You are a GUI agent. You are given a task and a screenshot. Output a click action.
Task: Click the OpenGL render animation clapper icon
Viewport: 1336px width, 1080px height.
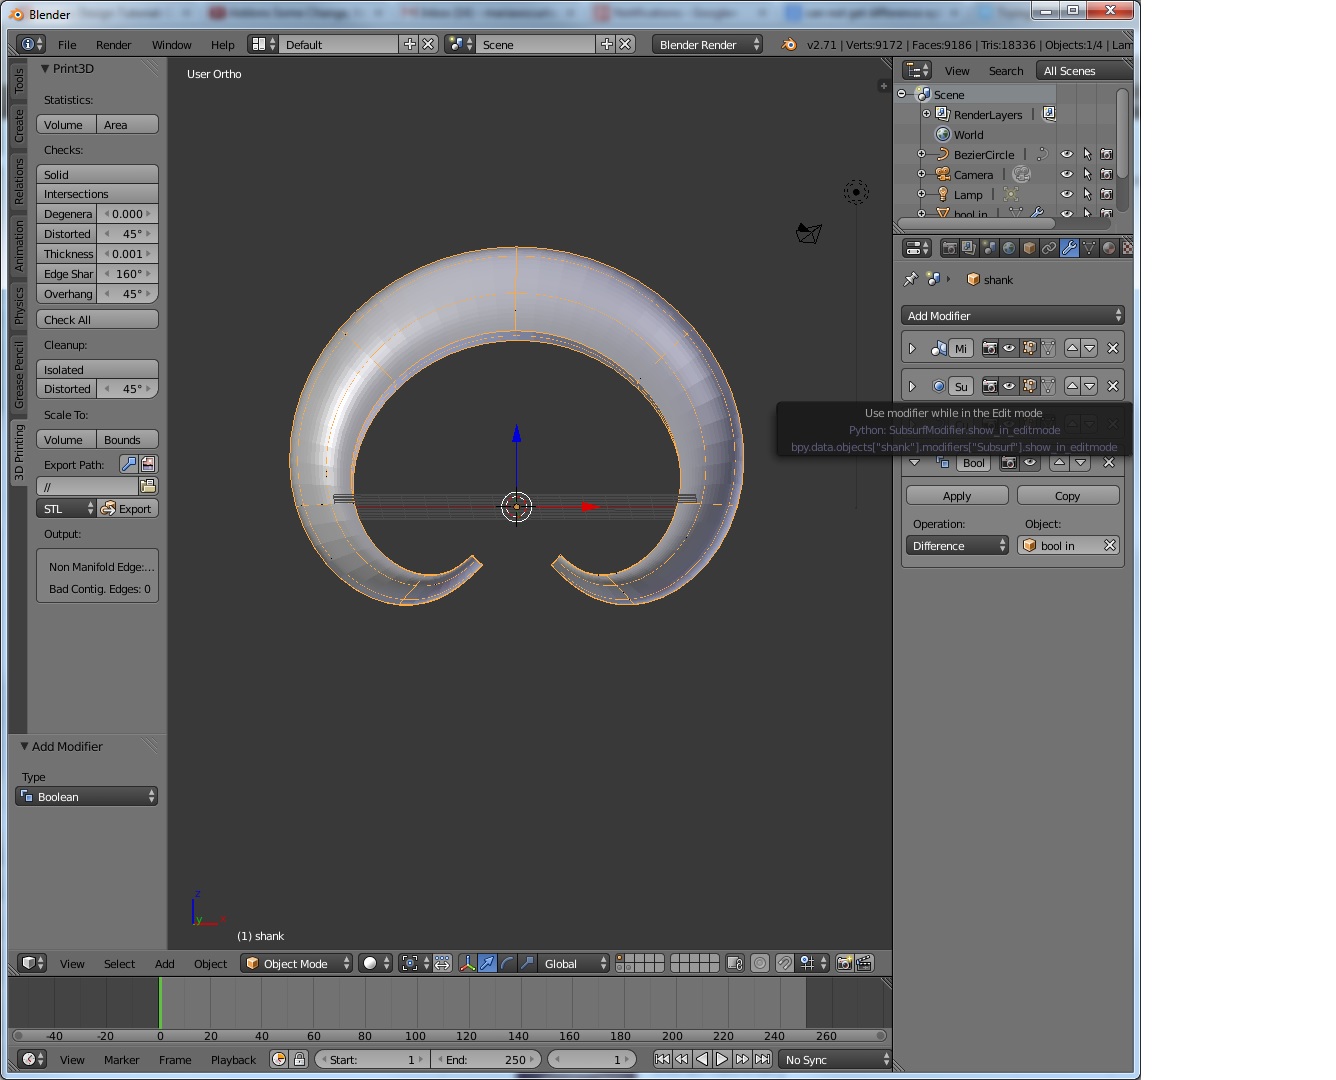(865, 963)
